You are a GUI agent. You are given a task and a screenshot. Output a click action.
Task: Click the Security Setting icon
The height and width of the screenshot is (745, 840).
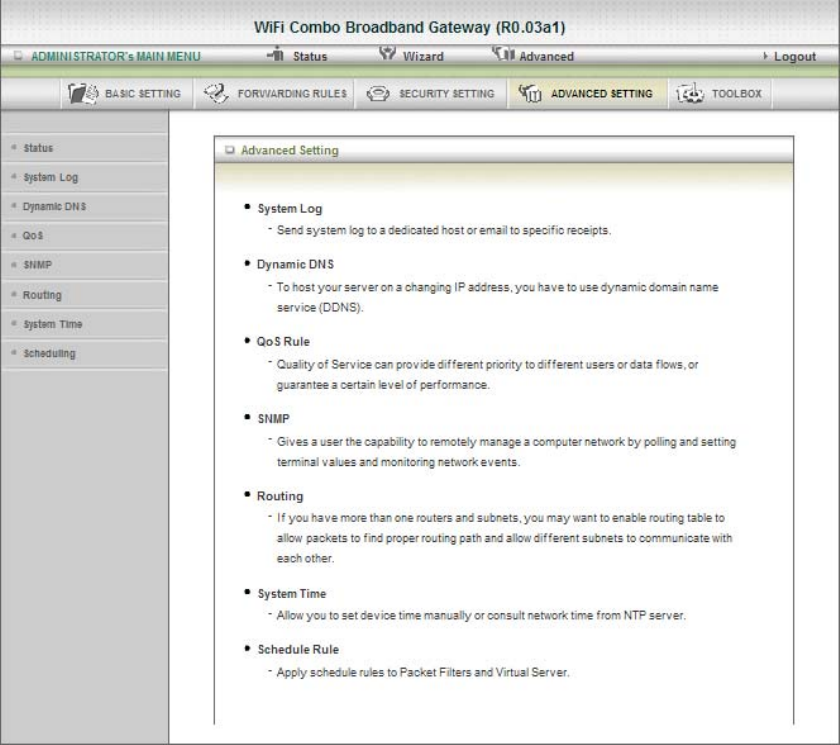[378, 94]
